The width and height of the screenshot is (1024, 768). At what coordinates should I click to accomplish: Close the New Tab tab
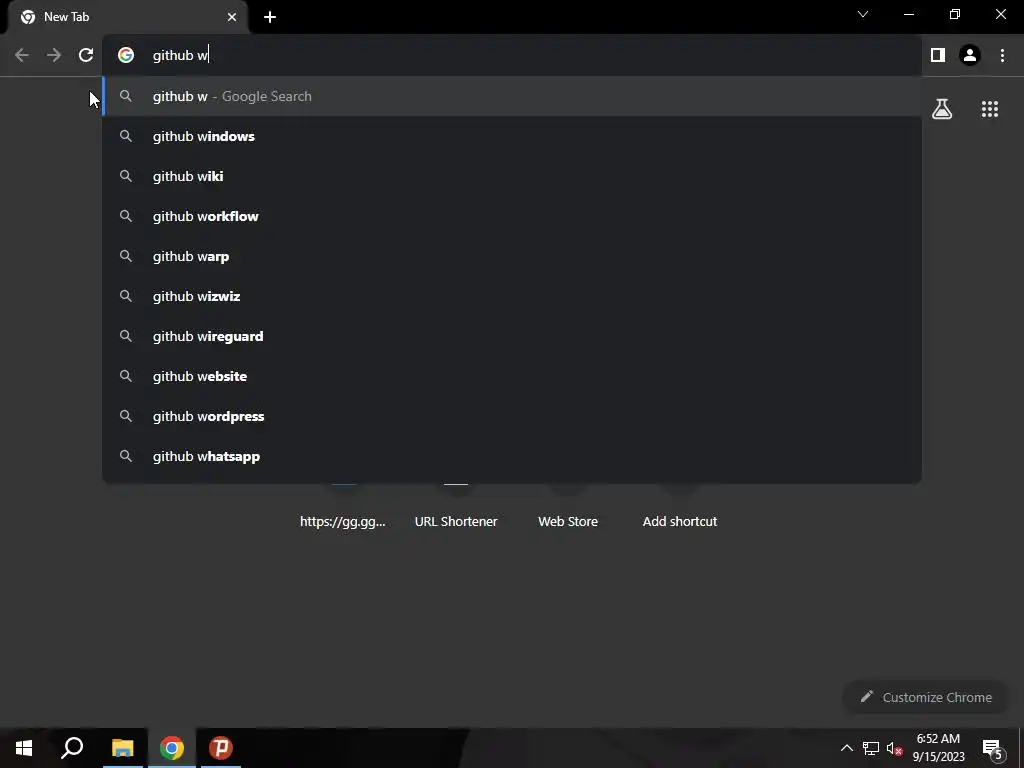click(x=232, y=17)
